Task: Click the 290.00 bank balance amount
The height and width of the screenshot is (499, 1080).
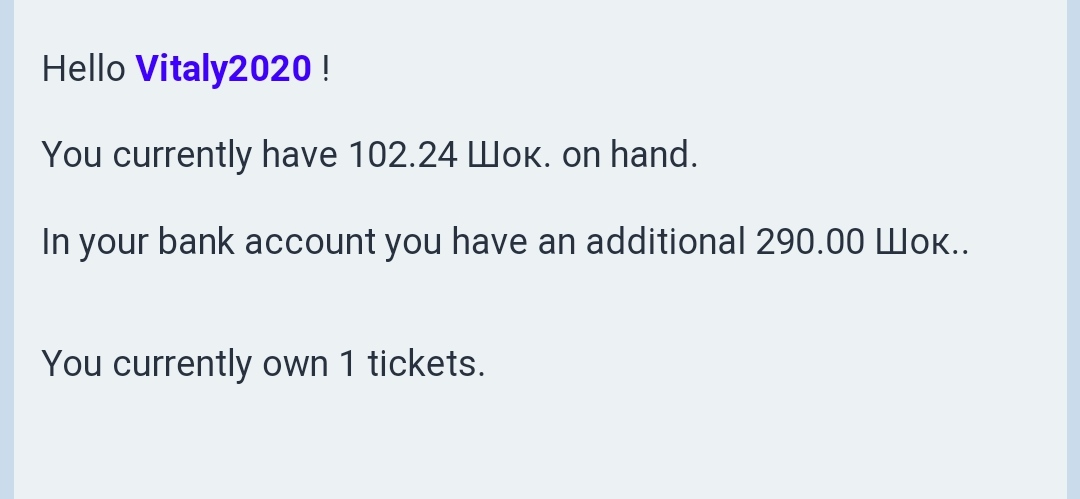Action: pos(810,242)
